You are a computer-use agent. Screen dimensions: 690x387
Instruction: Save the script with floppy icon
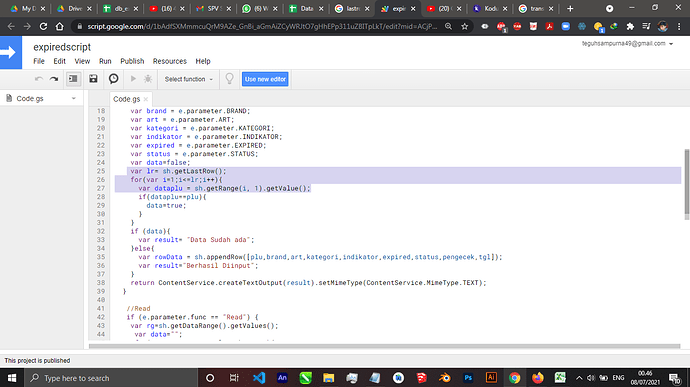(93, 79)
